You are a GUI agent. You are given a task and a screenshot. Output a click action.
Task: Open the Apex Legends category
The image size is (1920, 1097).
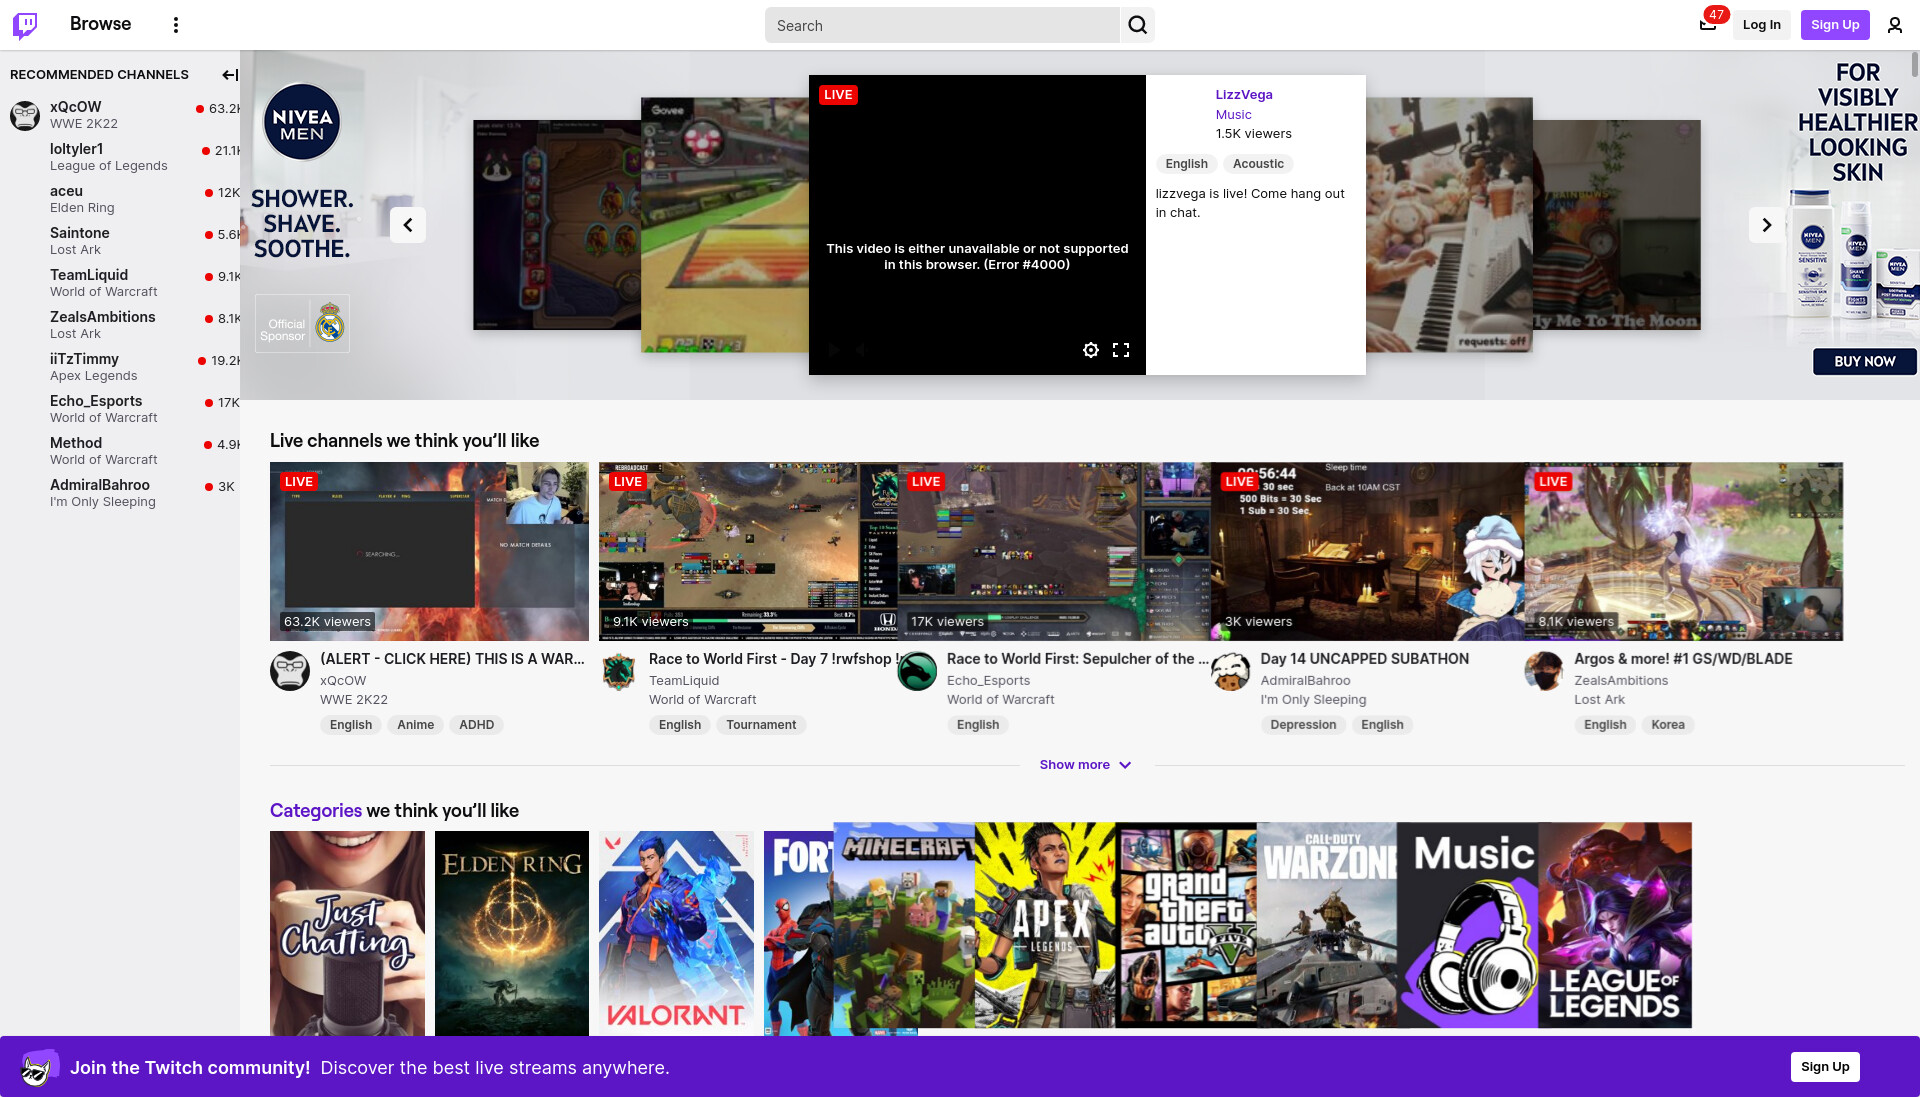click(x=1045, y=926)
